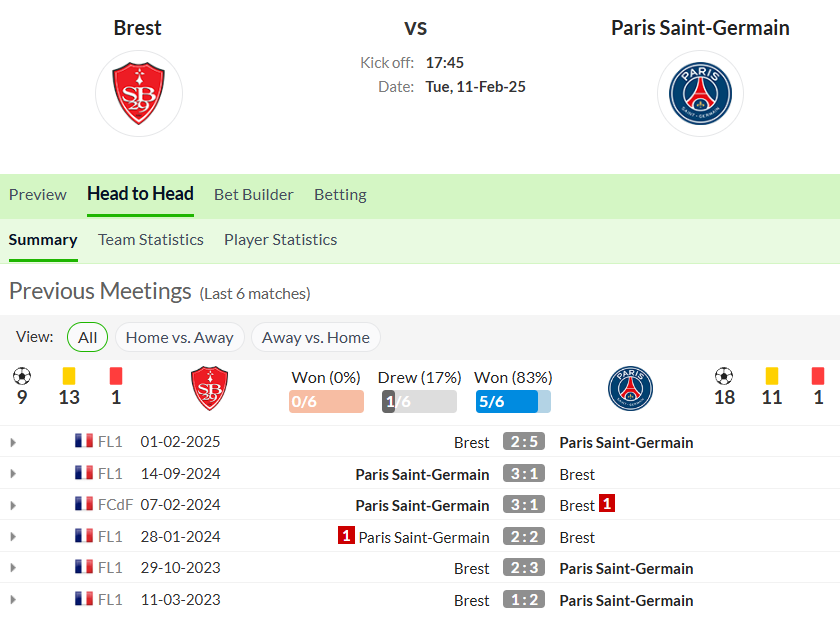Viewport: 840px width, 633px height.
Task: Click Brest's red card badge on 07-02-2024
Action: 606,503
